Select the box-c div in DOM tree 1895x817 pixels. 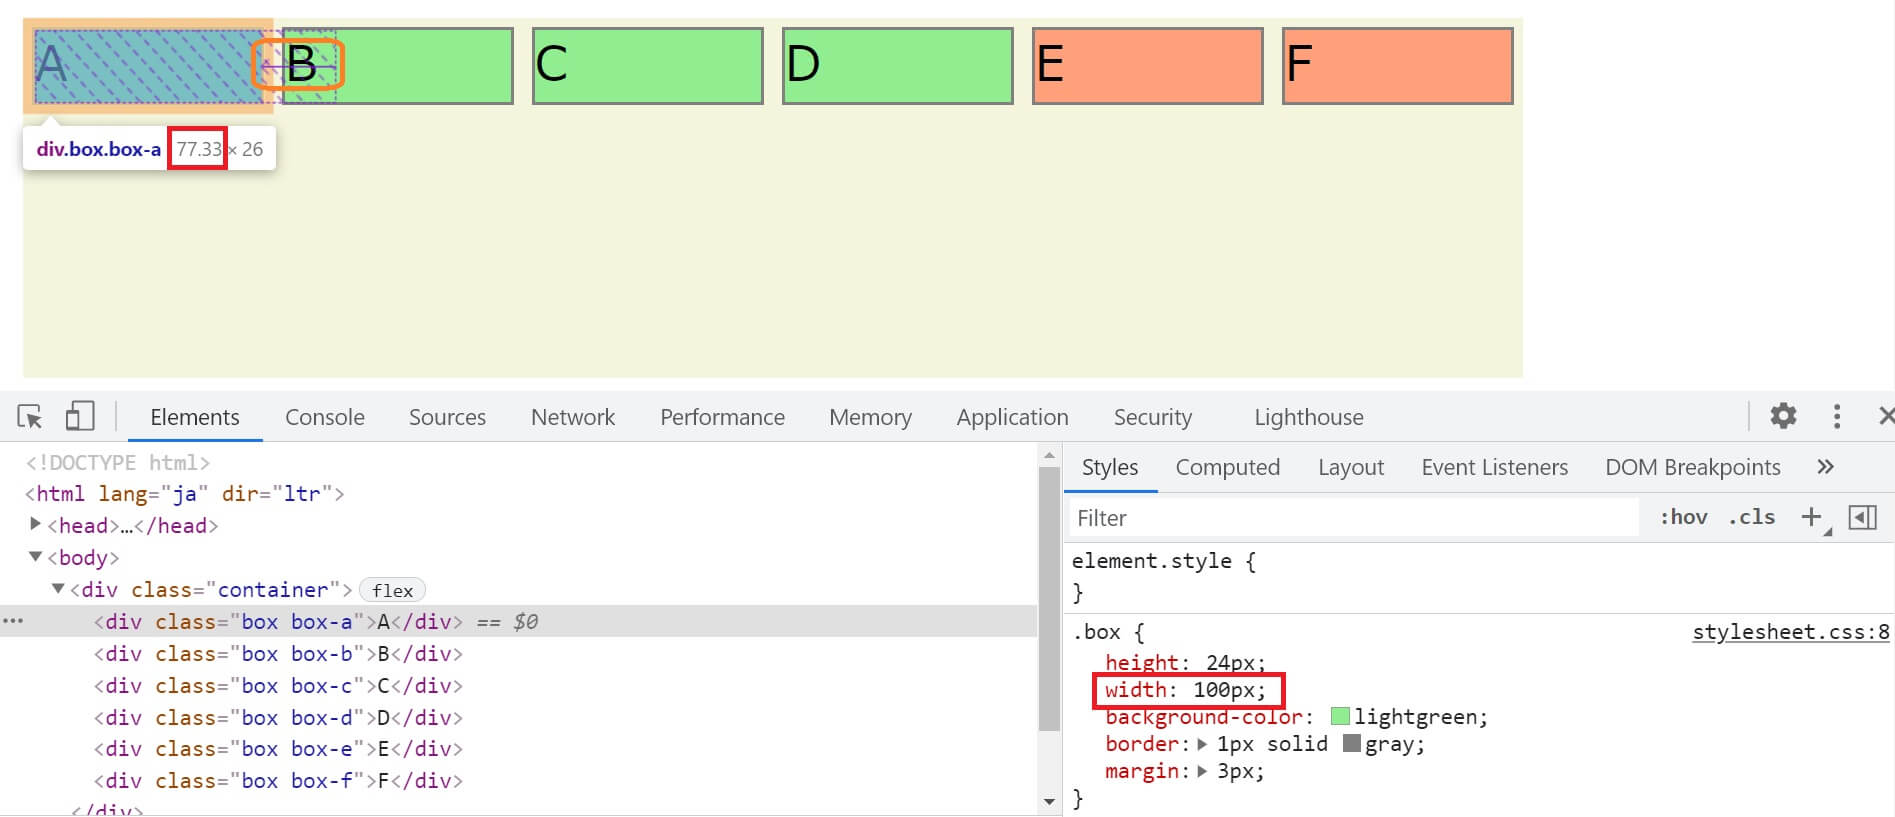tap(278, 685)
